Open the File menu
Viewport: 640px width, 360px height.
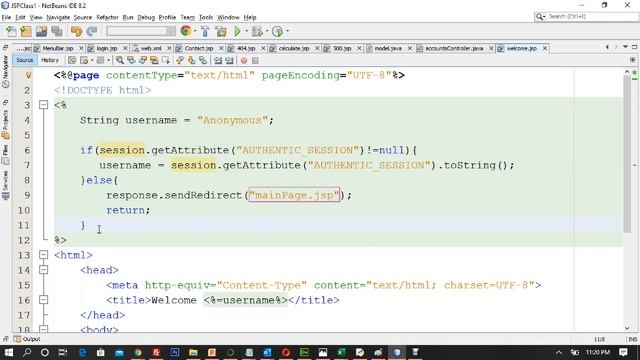click(6, 17)
